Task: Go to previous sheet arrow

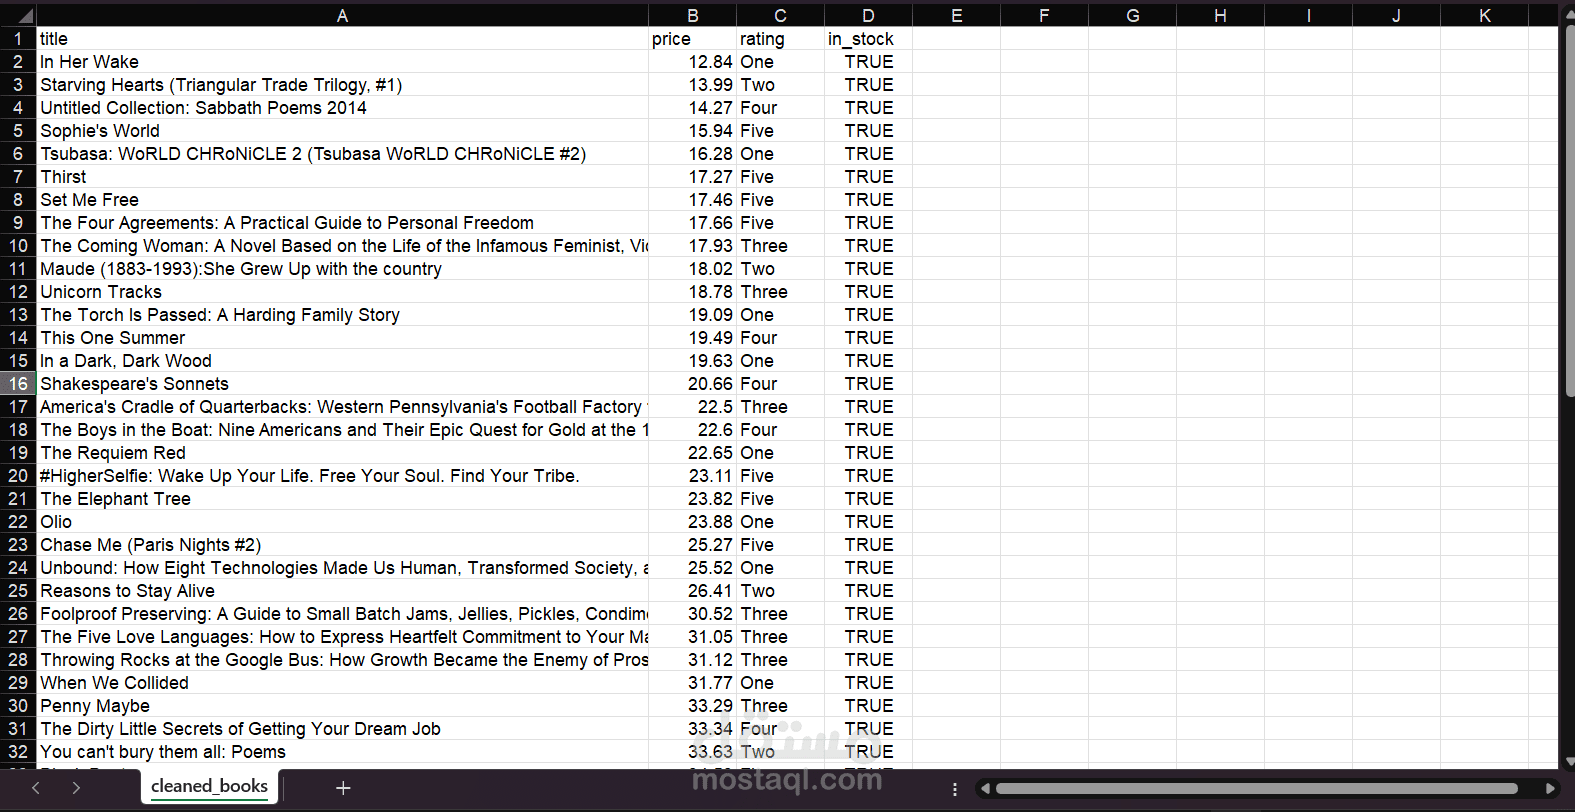Action: click(x=36, y=788)
